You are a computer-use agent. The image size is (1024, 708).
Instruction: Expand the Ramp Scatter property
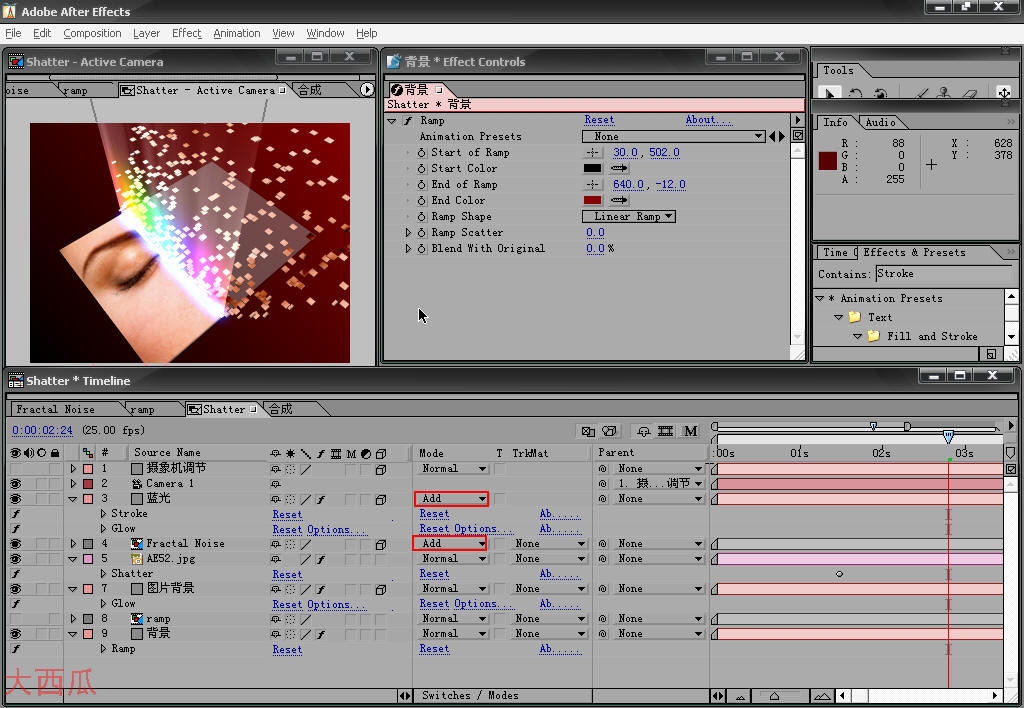click(x=409, y=232)
